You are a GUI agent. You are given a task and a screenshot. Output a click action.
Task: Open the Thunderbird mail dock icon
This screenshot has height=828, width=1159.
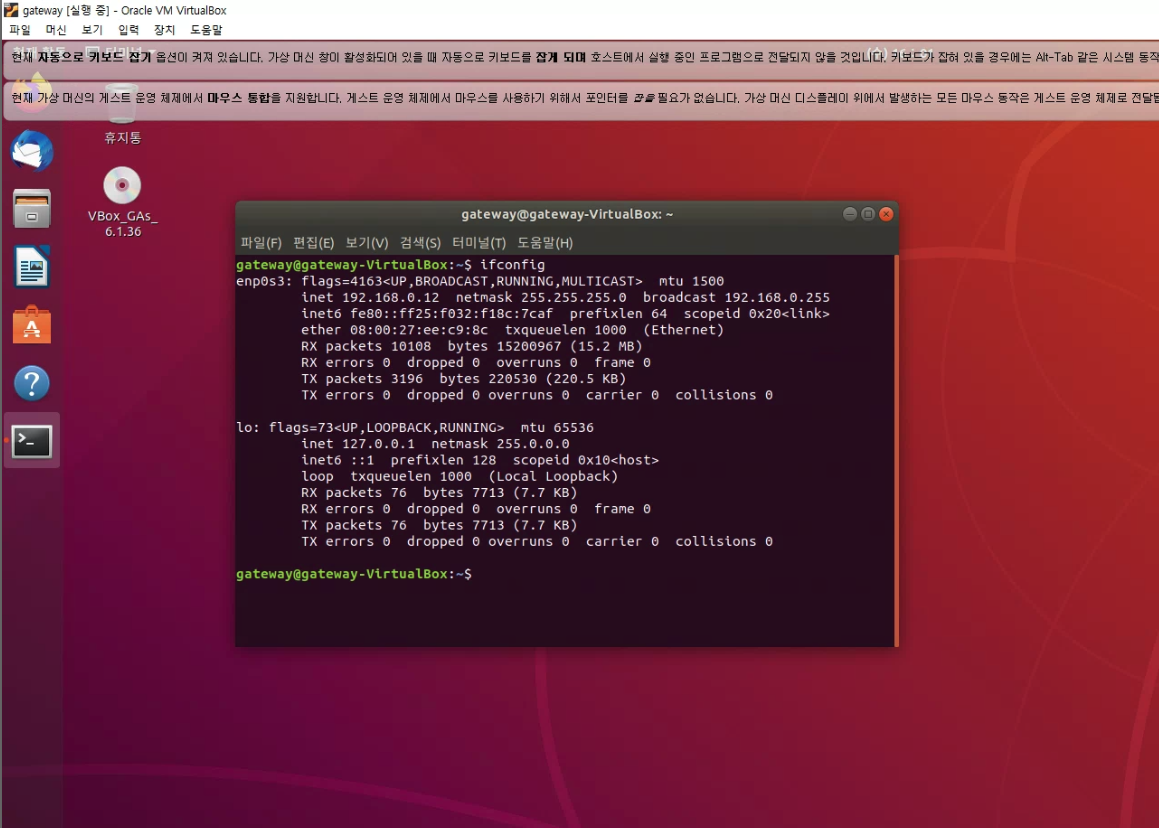click(32, 152)
